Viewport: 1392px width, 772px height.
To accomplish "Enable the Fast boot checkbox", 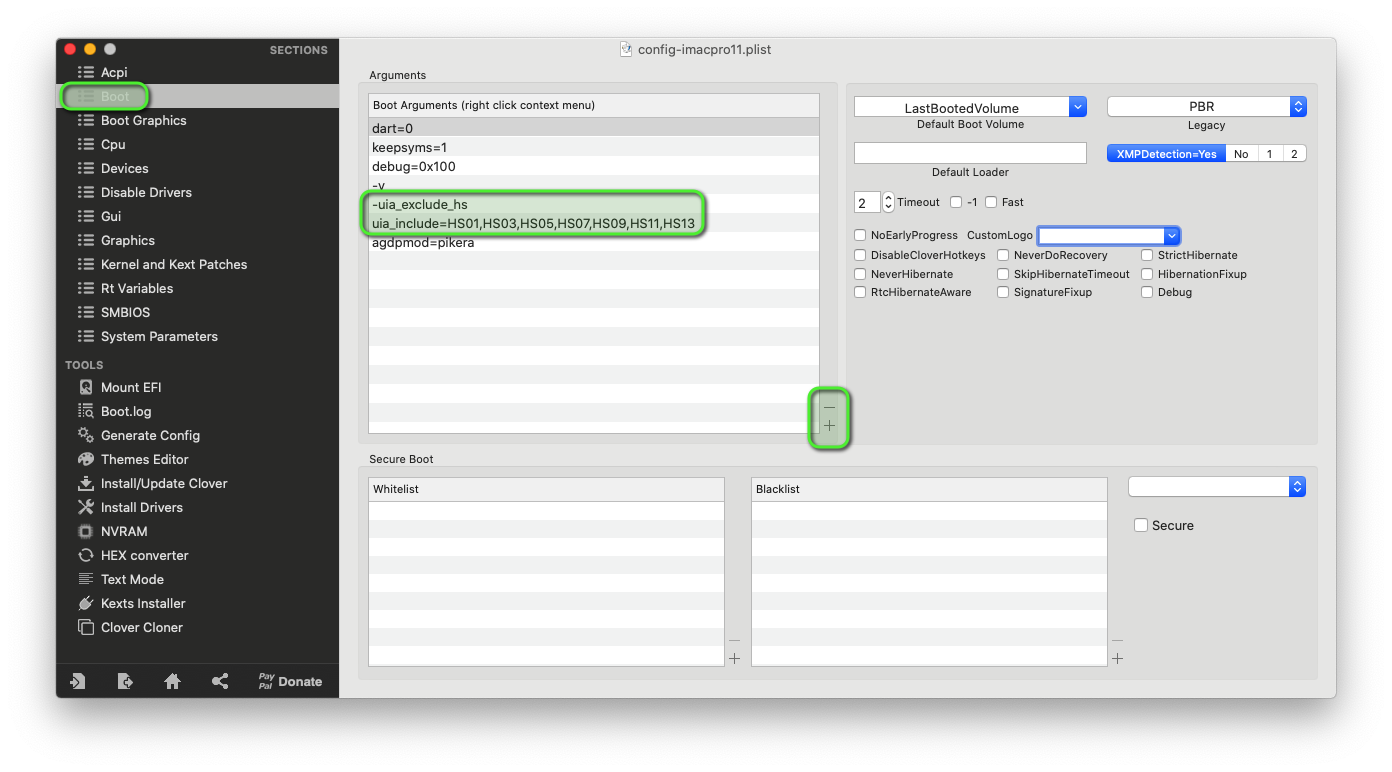I will pyautogui.click(x=991, y=202).
